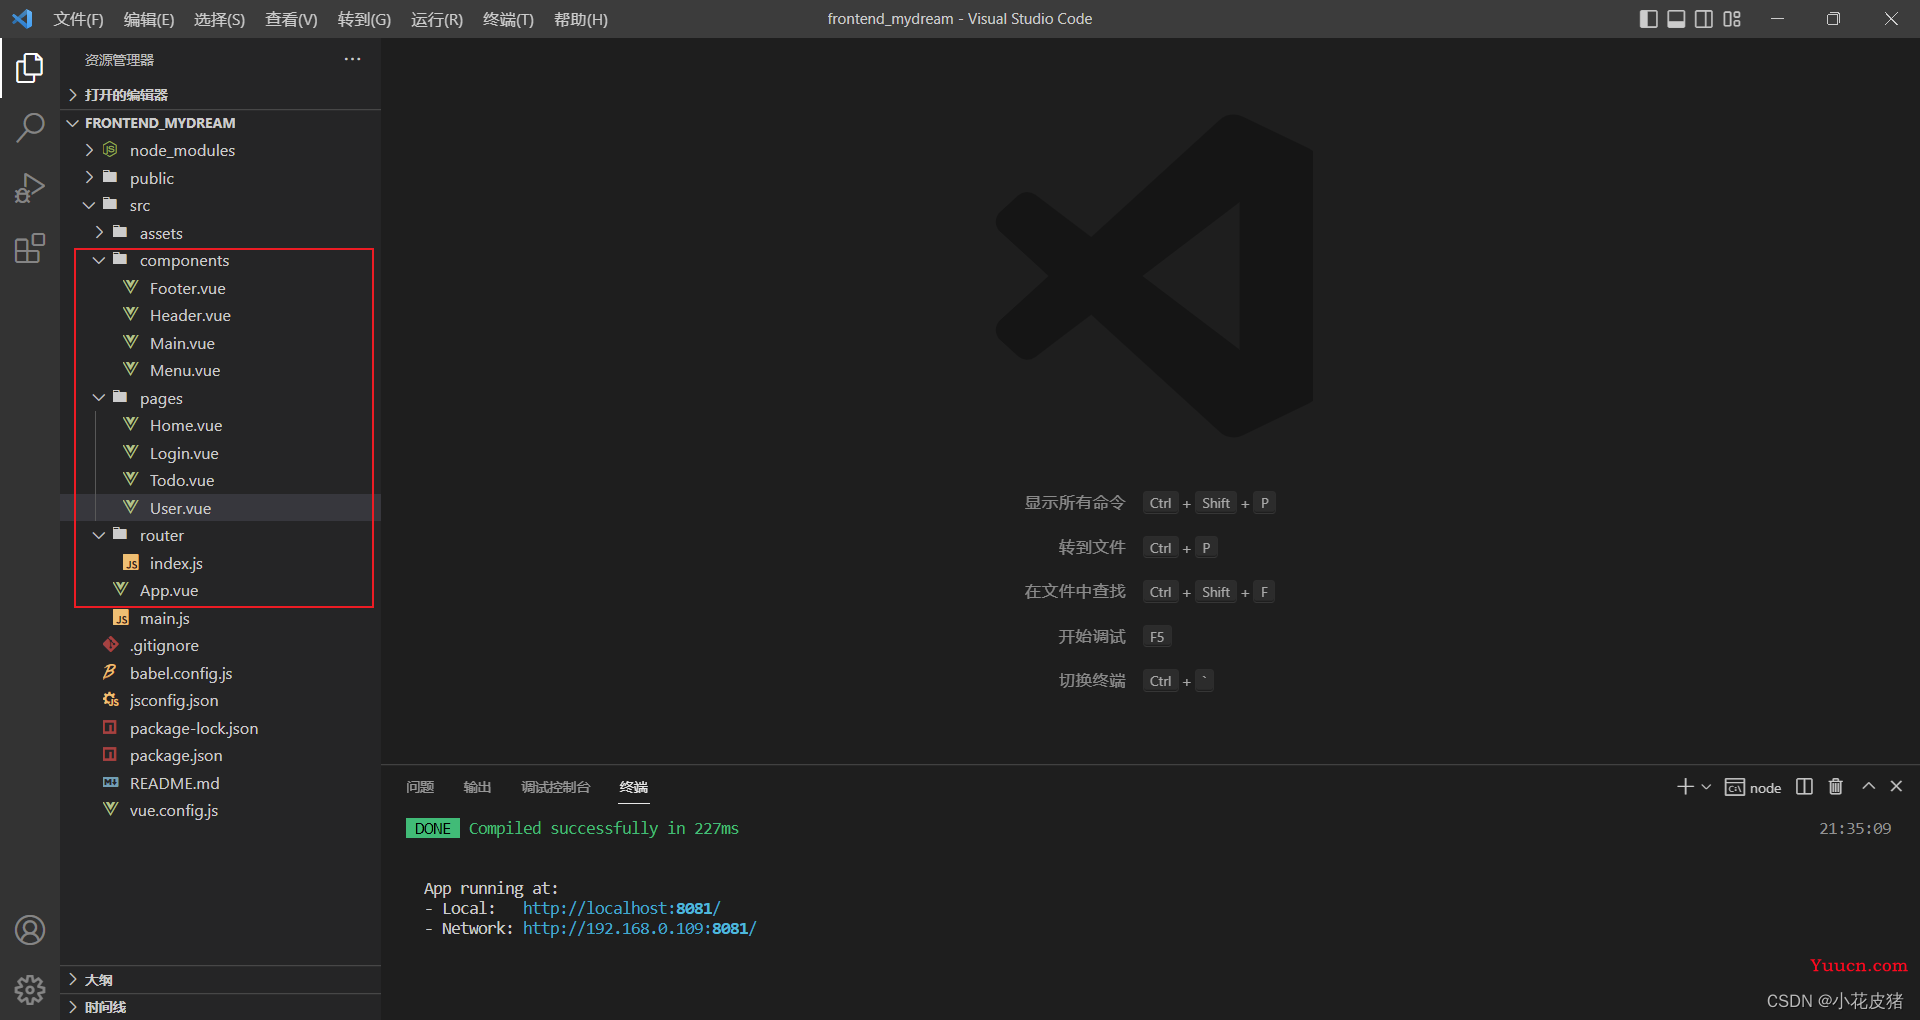Open the localhost:8081 link
1920x1020 pixels.
(621, 908)
